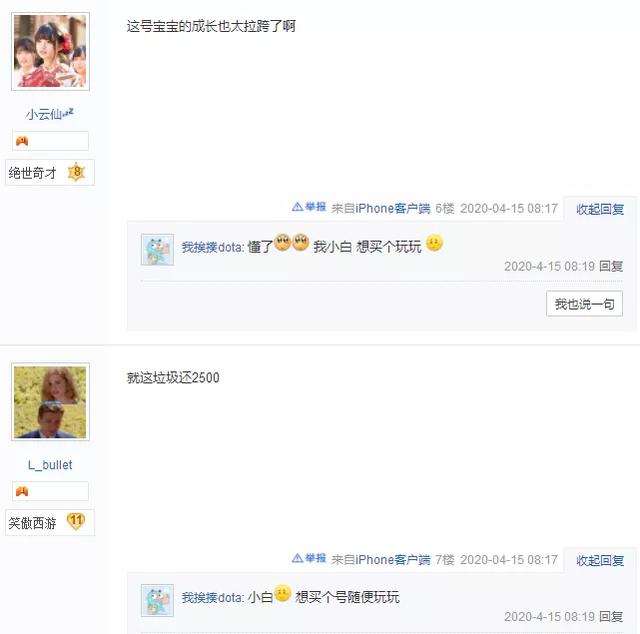Open 小云仙's avatar picture
640x634 pixels.
point(50,51)
